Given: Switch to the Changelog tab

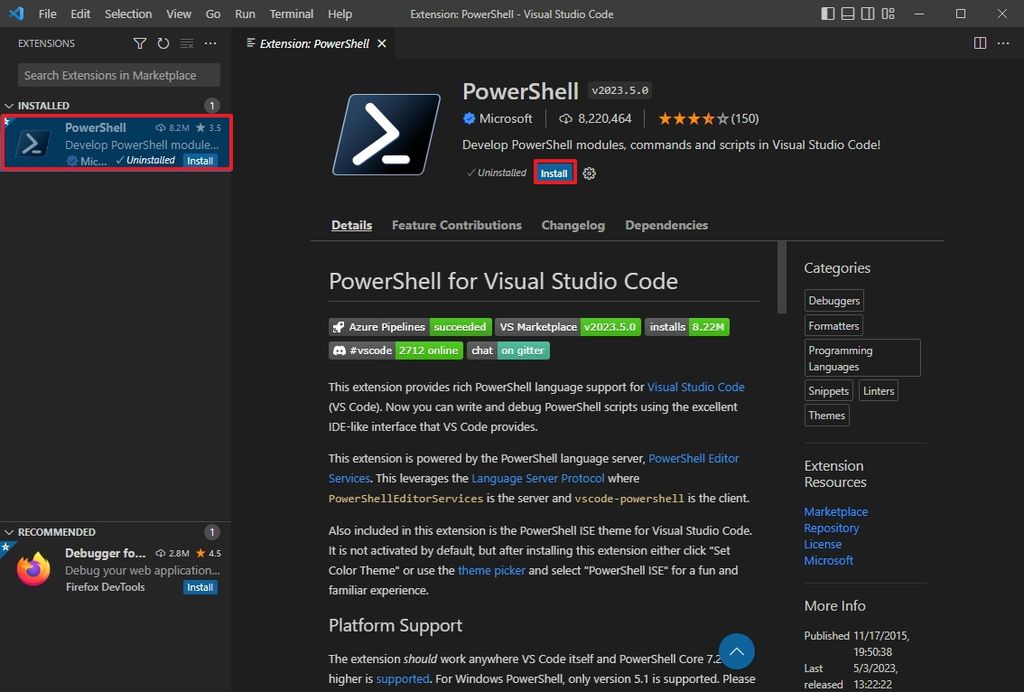Looking at the screenshot, I should (573, 225).
